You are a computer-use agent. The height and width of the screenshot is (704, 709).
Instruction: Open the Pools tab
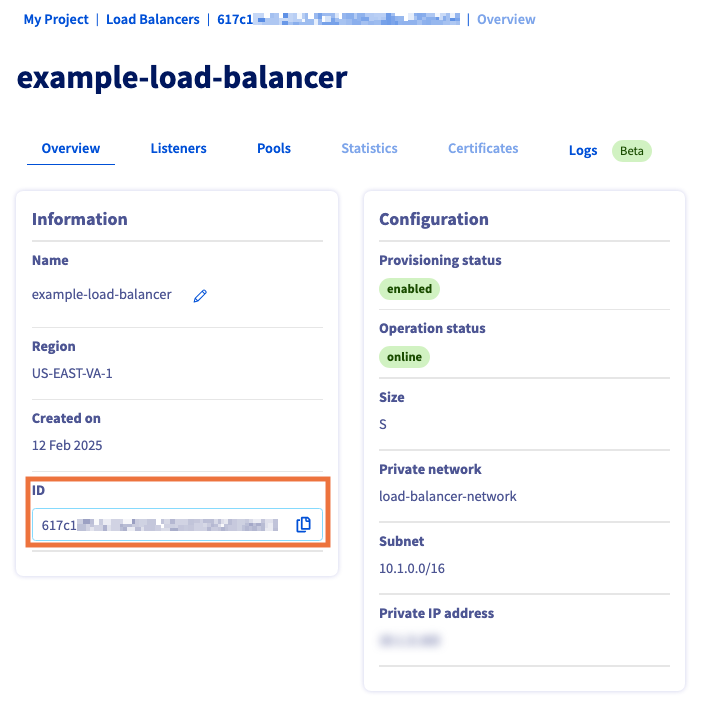pos(274,148)
